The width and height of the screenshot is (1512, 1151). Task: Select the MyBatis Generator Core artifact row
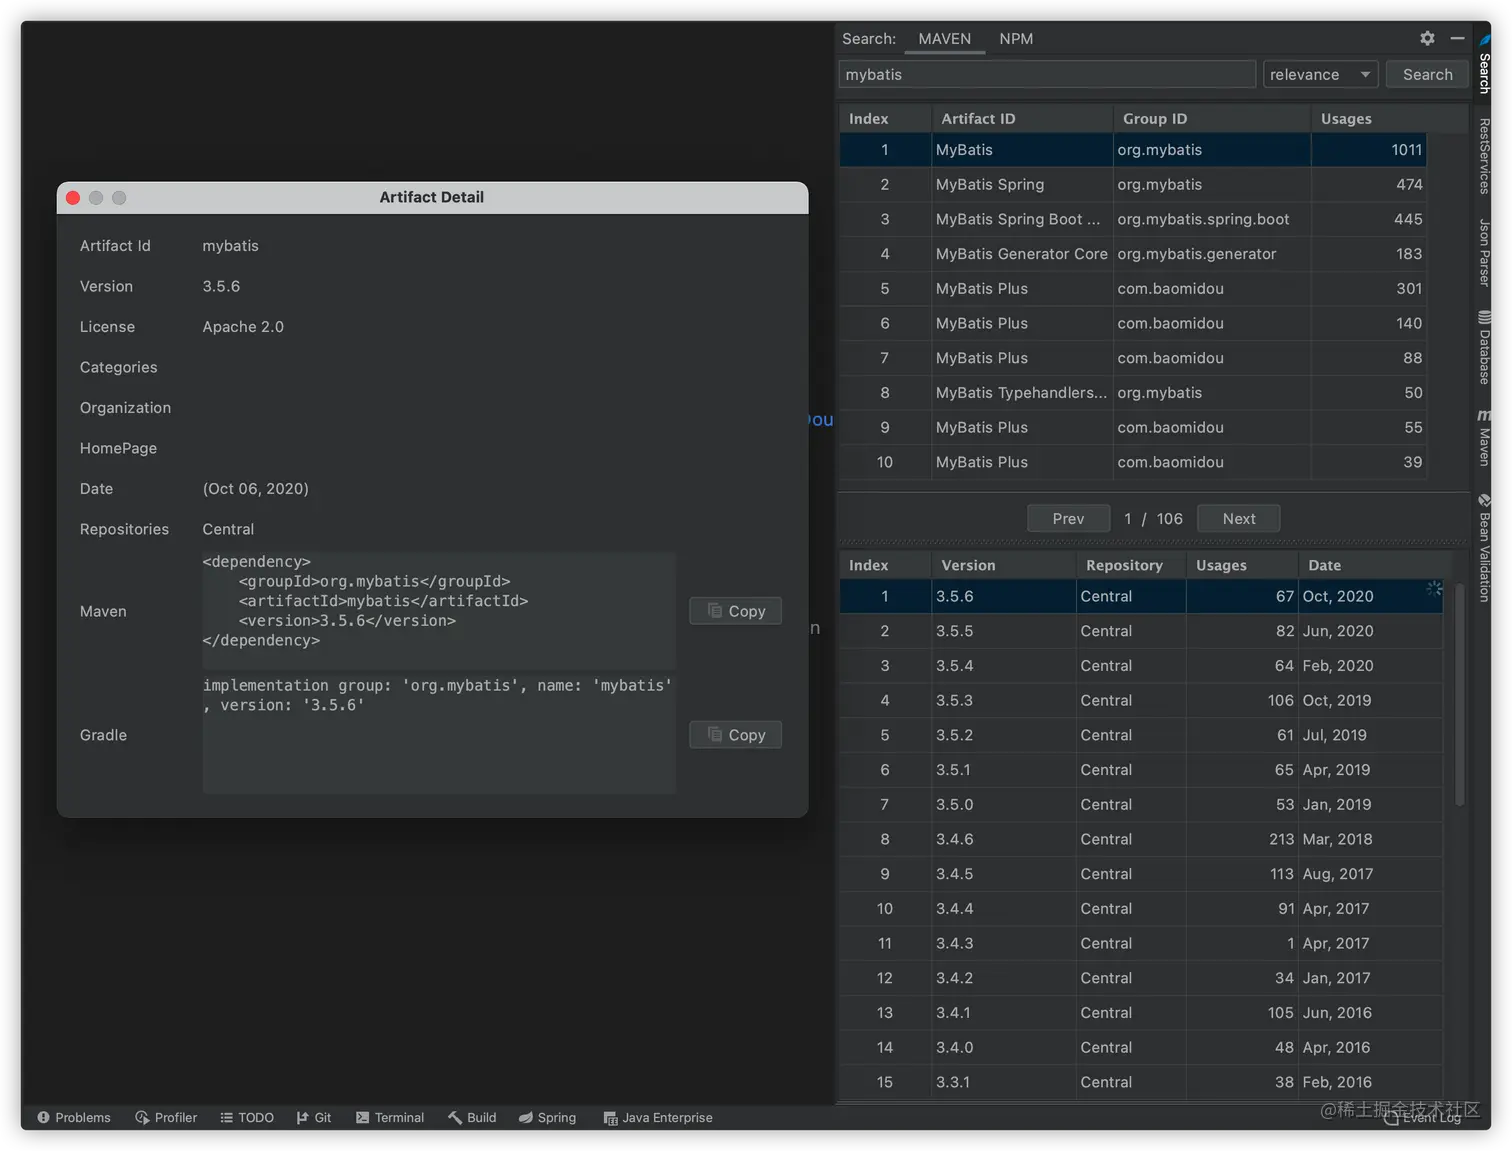(1132, 254)
